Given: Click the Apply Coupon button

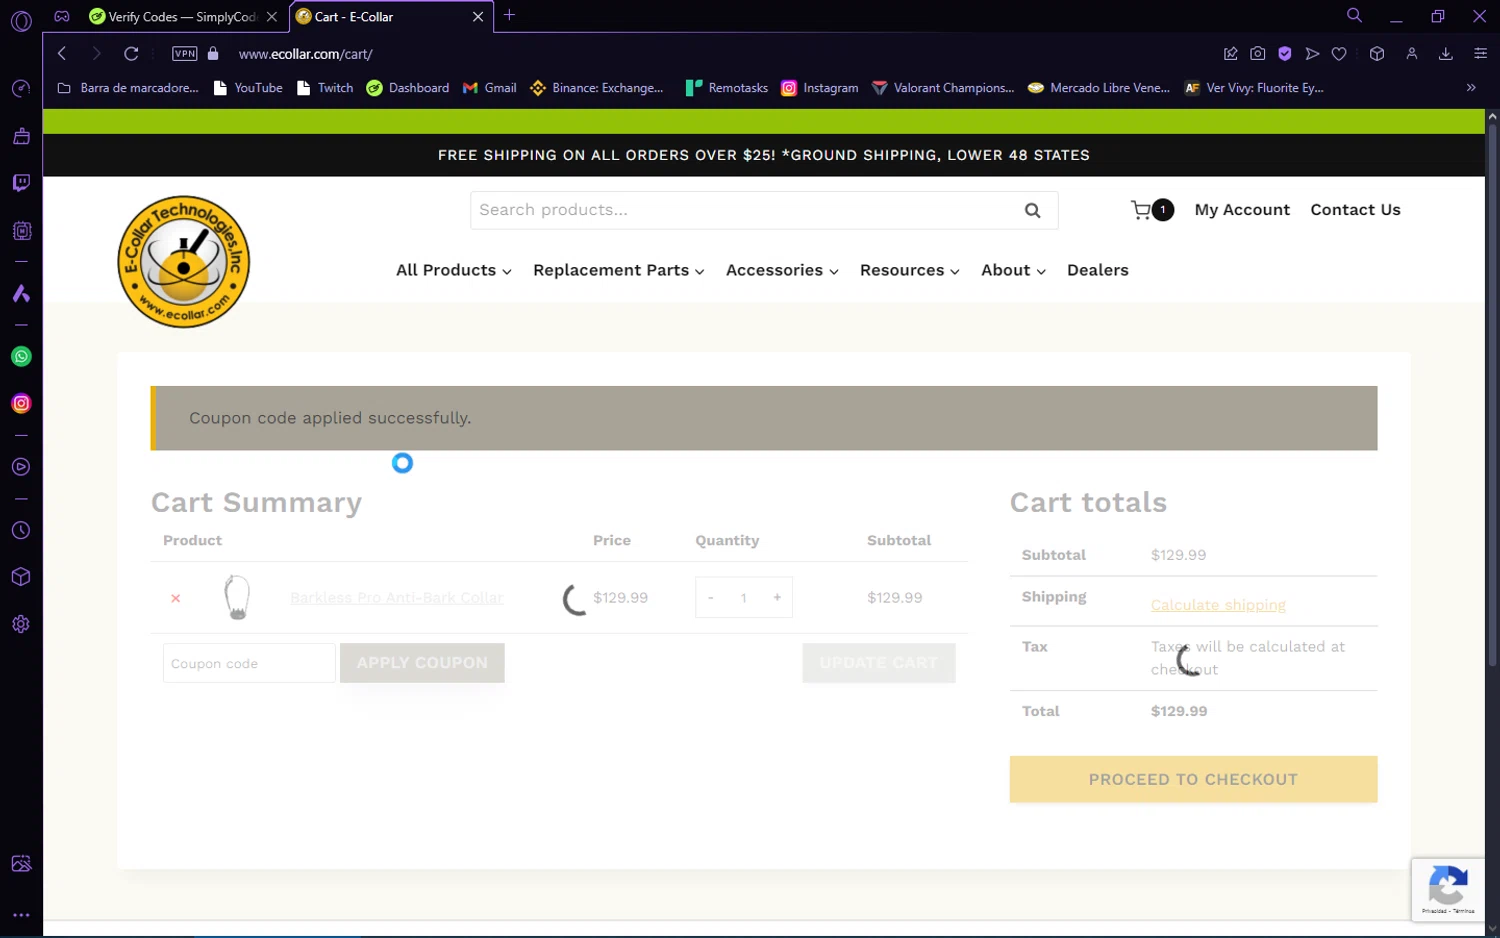Looking at the screenshot, I should 422,663.
